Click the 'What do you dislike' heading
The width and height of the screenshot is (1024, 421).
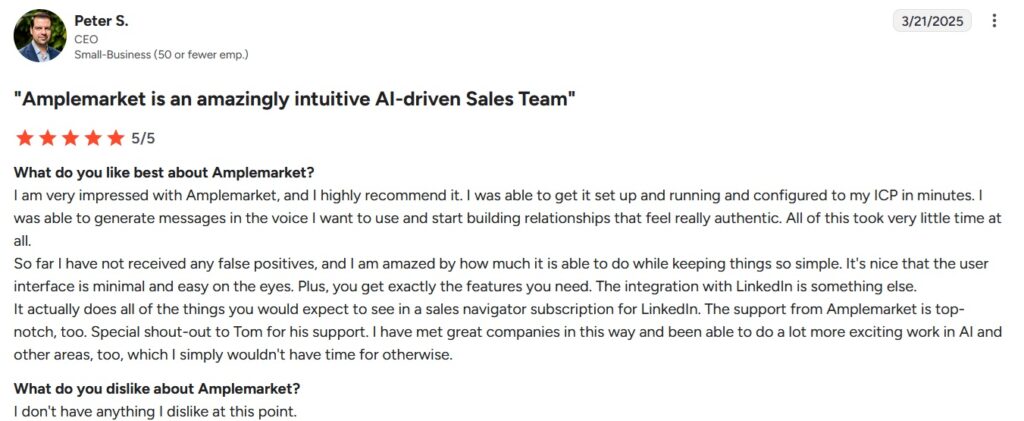click(x=157, y=388)
